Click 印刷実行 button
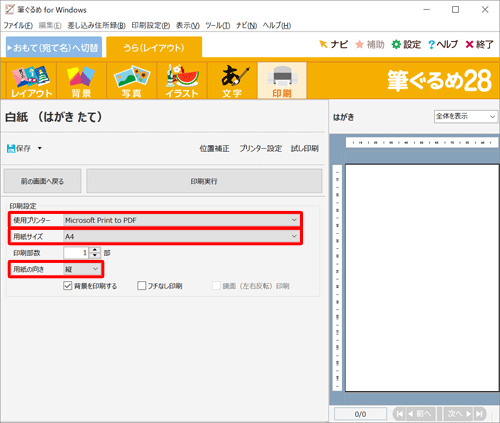This screenshot has width=500, height=423. tap(204, 181)
